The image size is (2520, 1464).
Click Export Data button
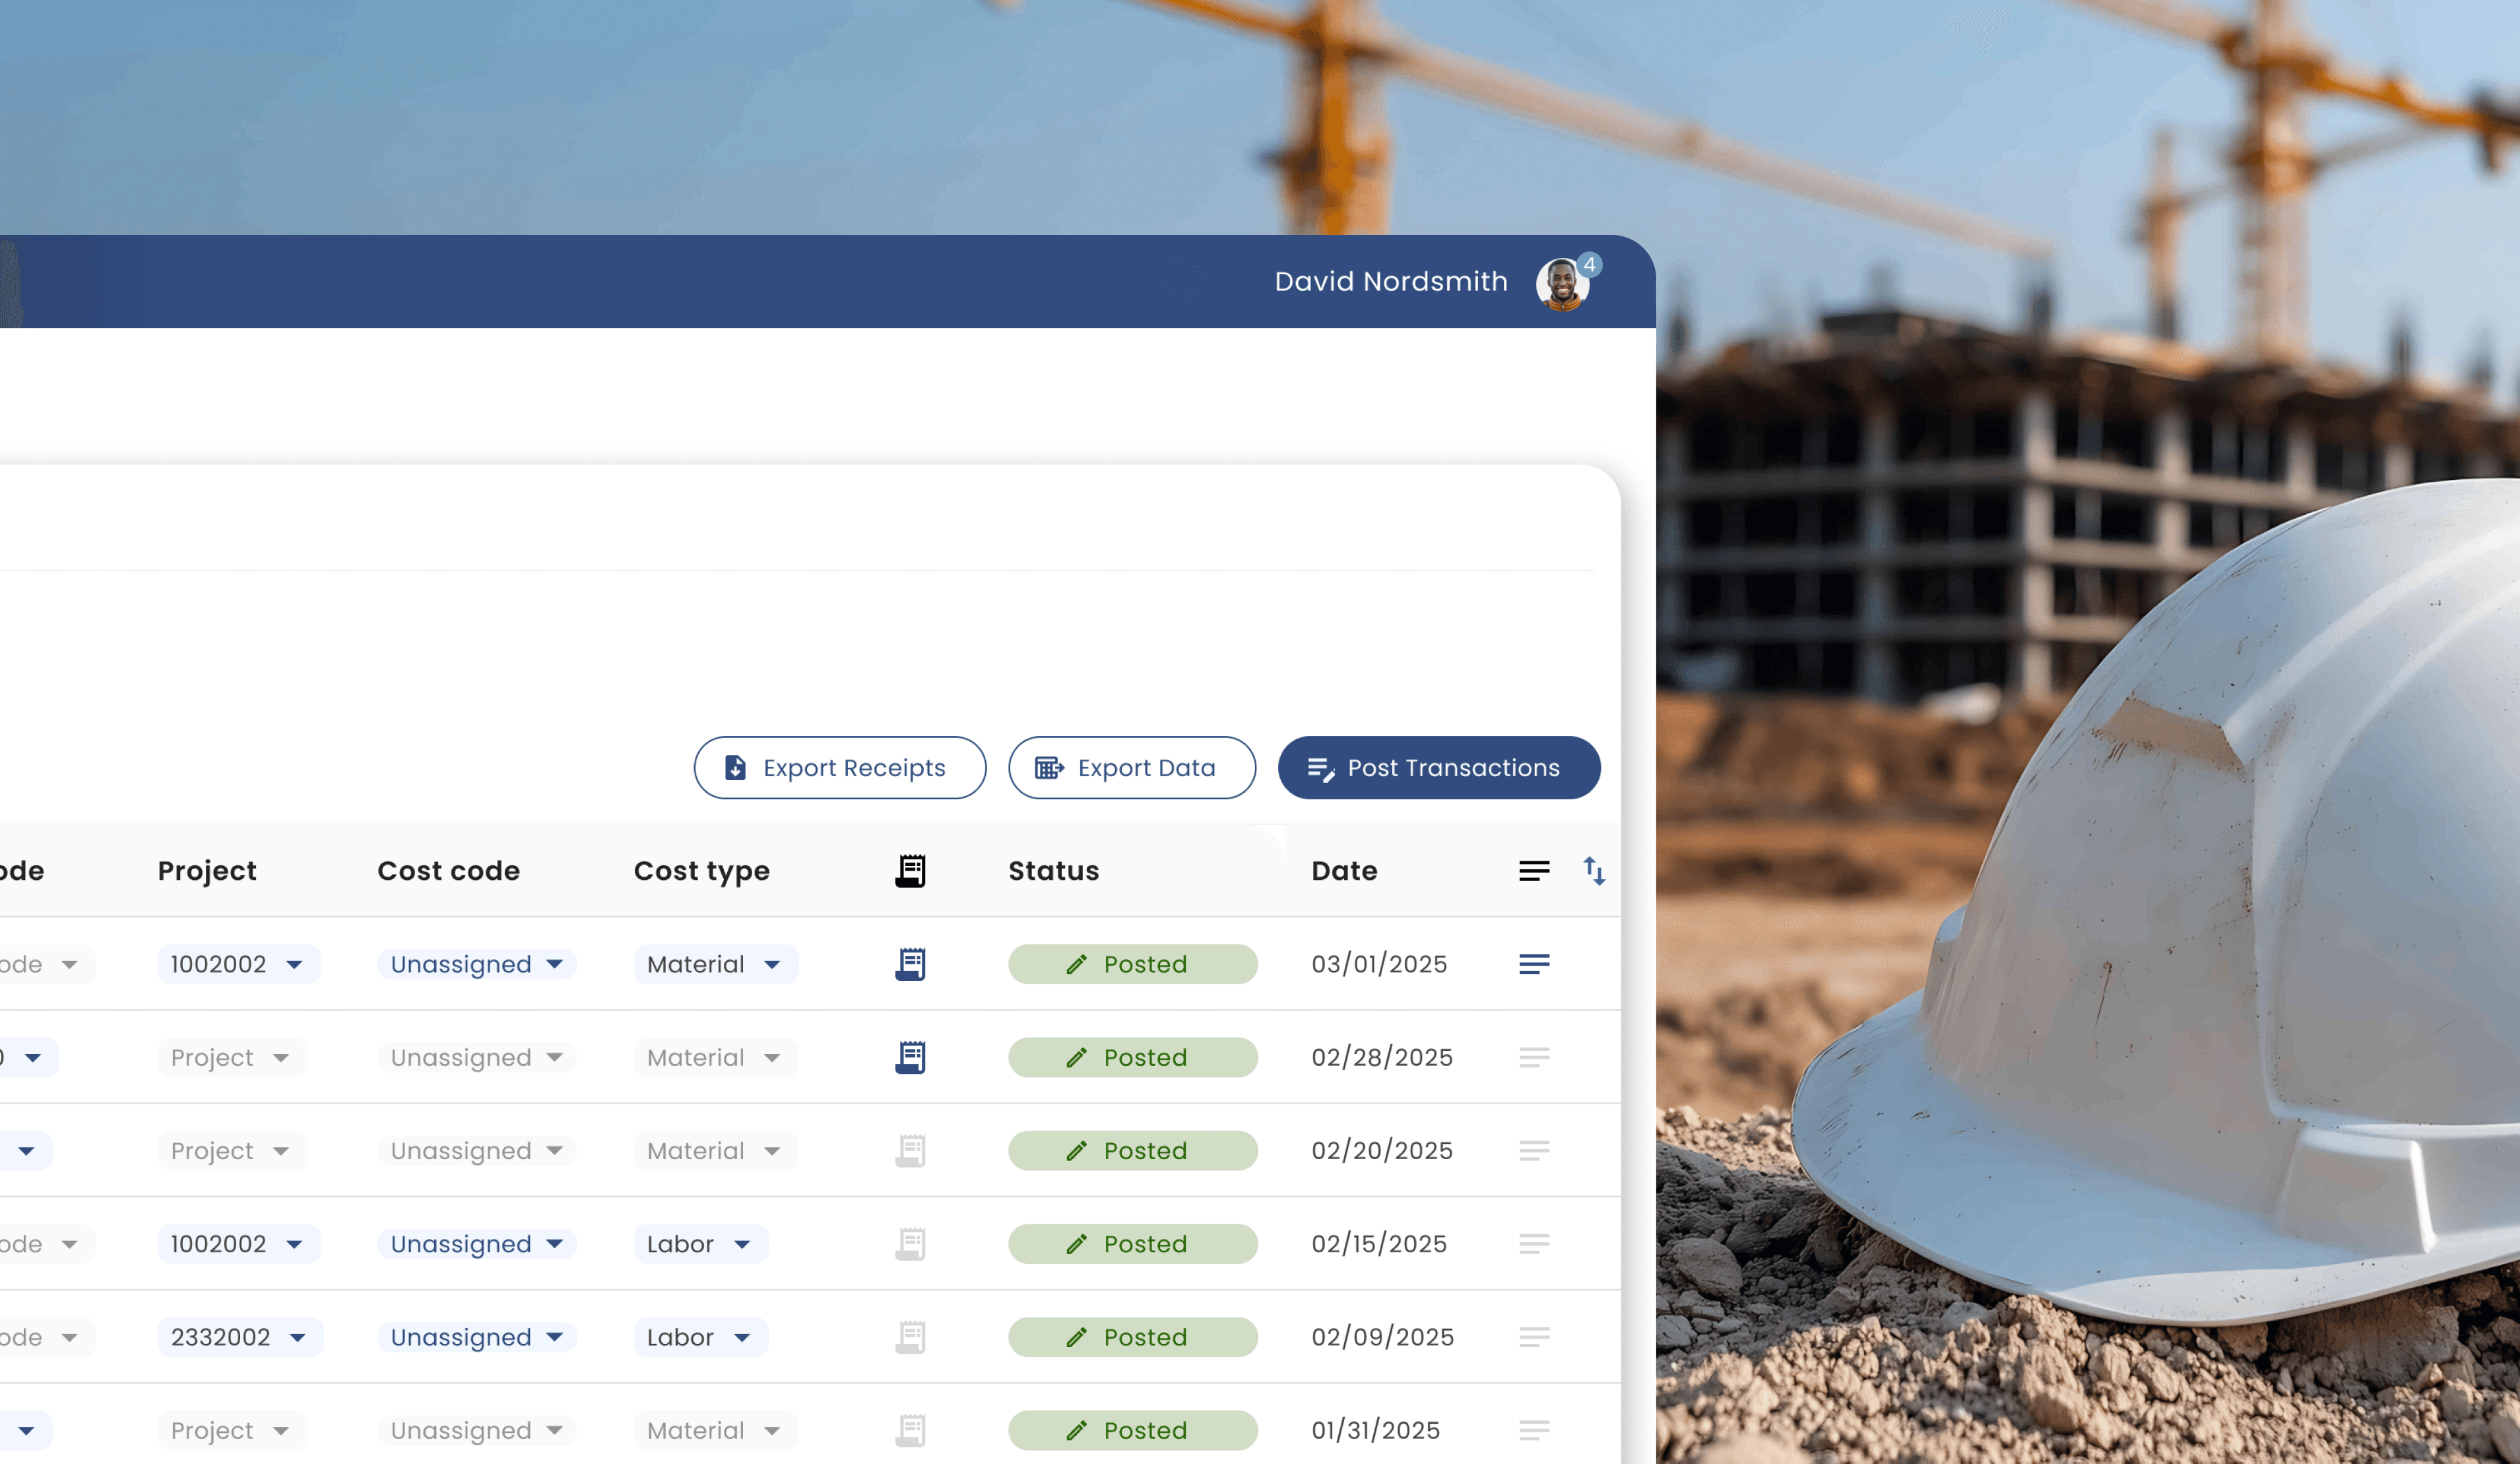(x=1131, y=768)
